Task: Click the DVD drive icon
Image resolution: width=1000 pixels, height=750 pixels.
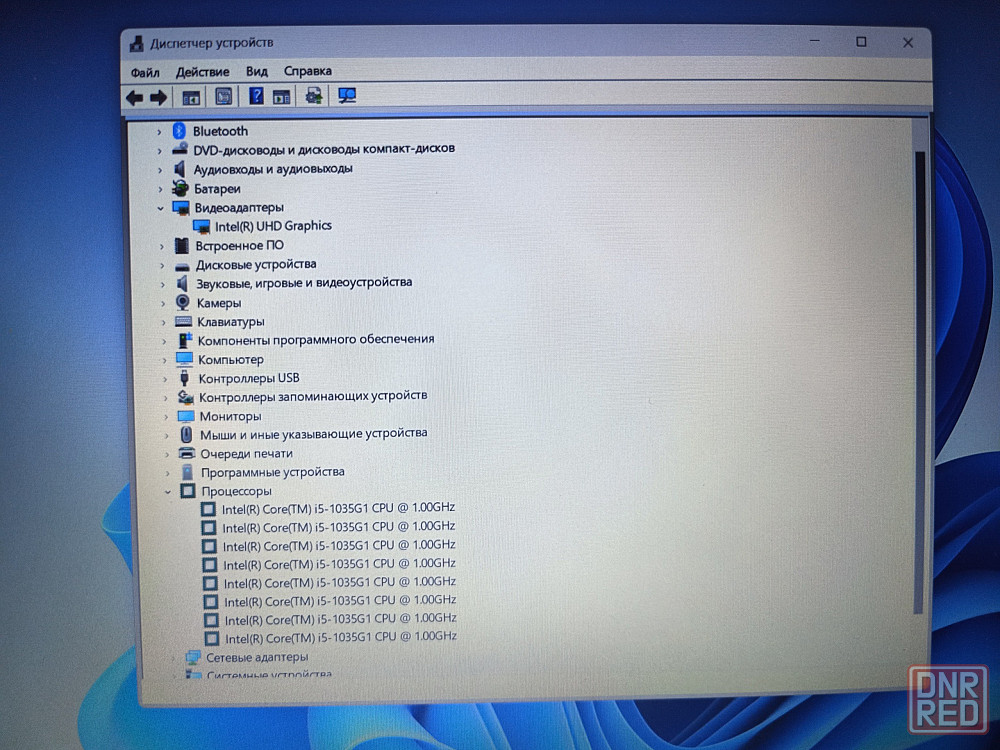Action: (180, 150)
